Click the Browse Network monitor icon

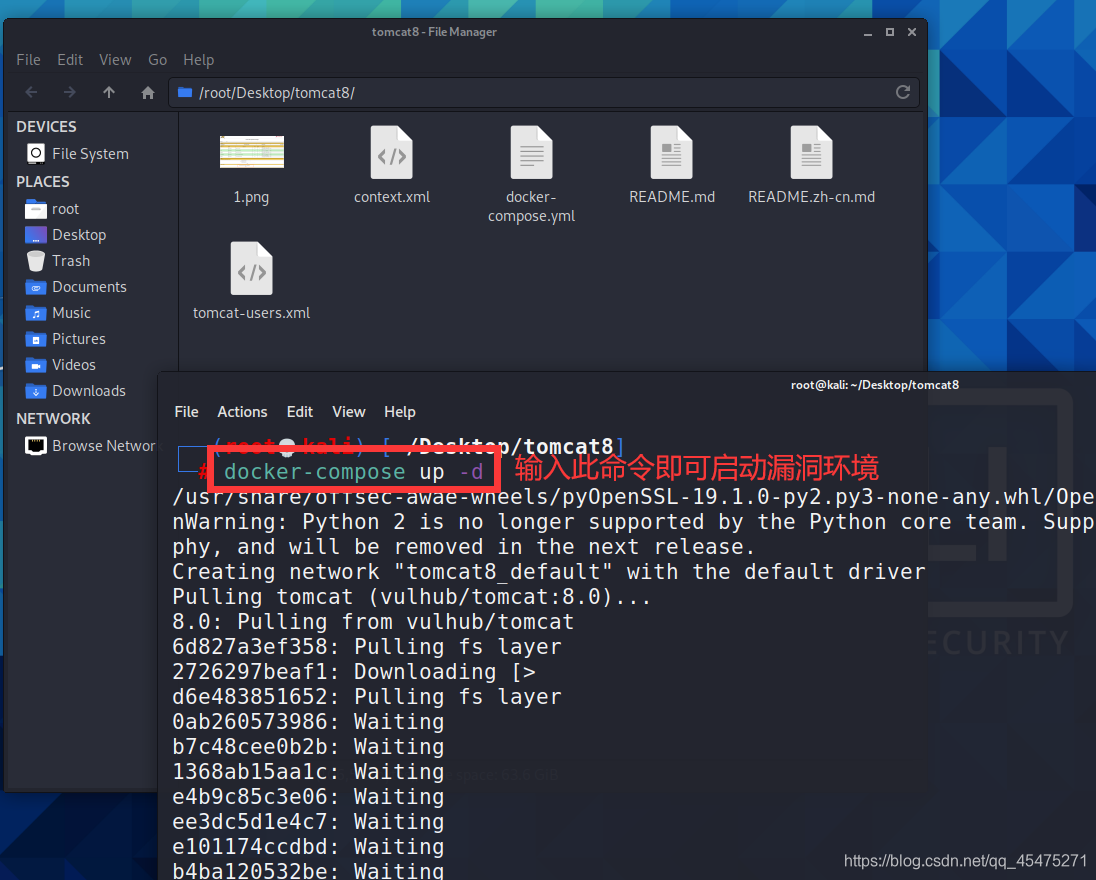(x=36, y=445)
